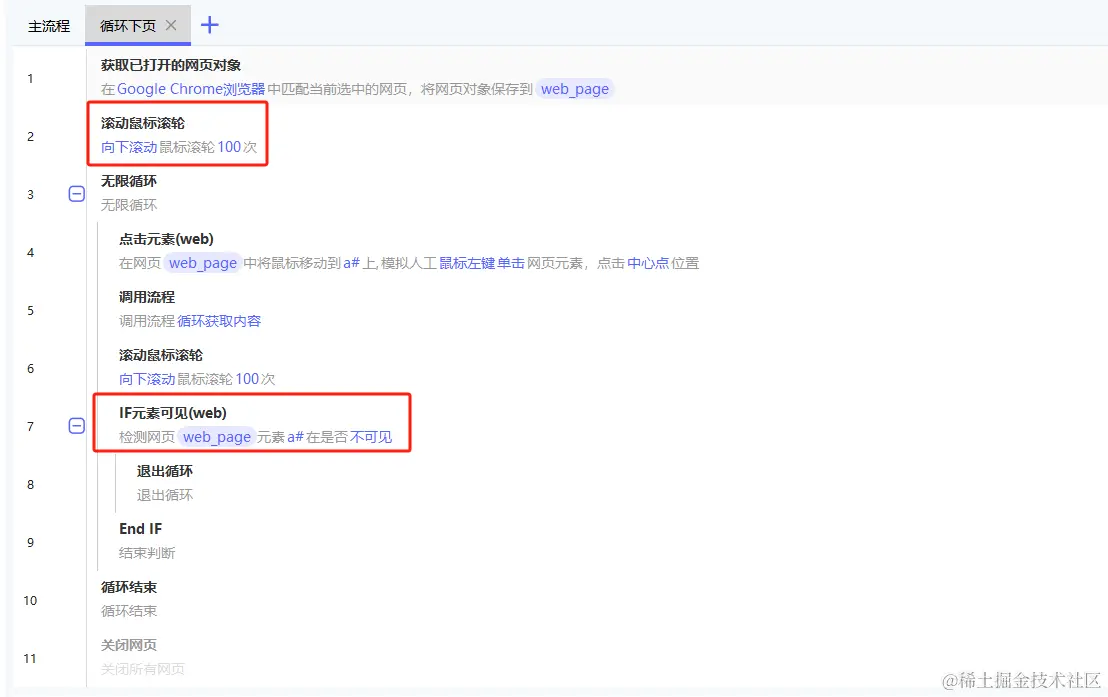Select the 循环结束 step on line 10
Screen dimensions: 1108x697
coord(129,587)
